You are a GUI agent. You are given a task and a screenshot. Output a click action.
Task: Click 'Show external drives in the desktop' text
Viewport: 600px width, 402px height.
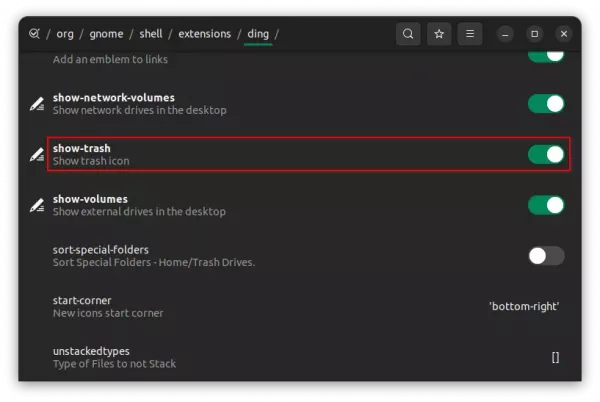[139, 212]
